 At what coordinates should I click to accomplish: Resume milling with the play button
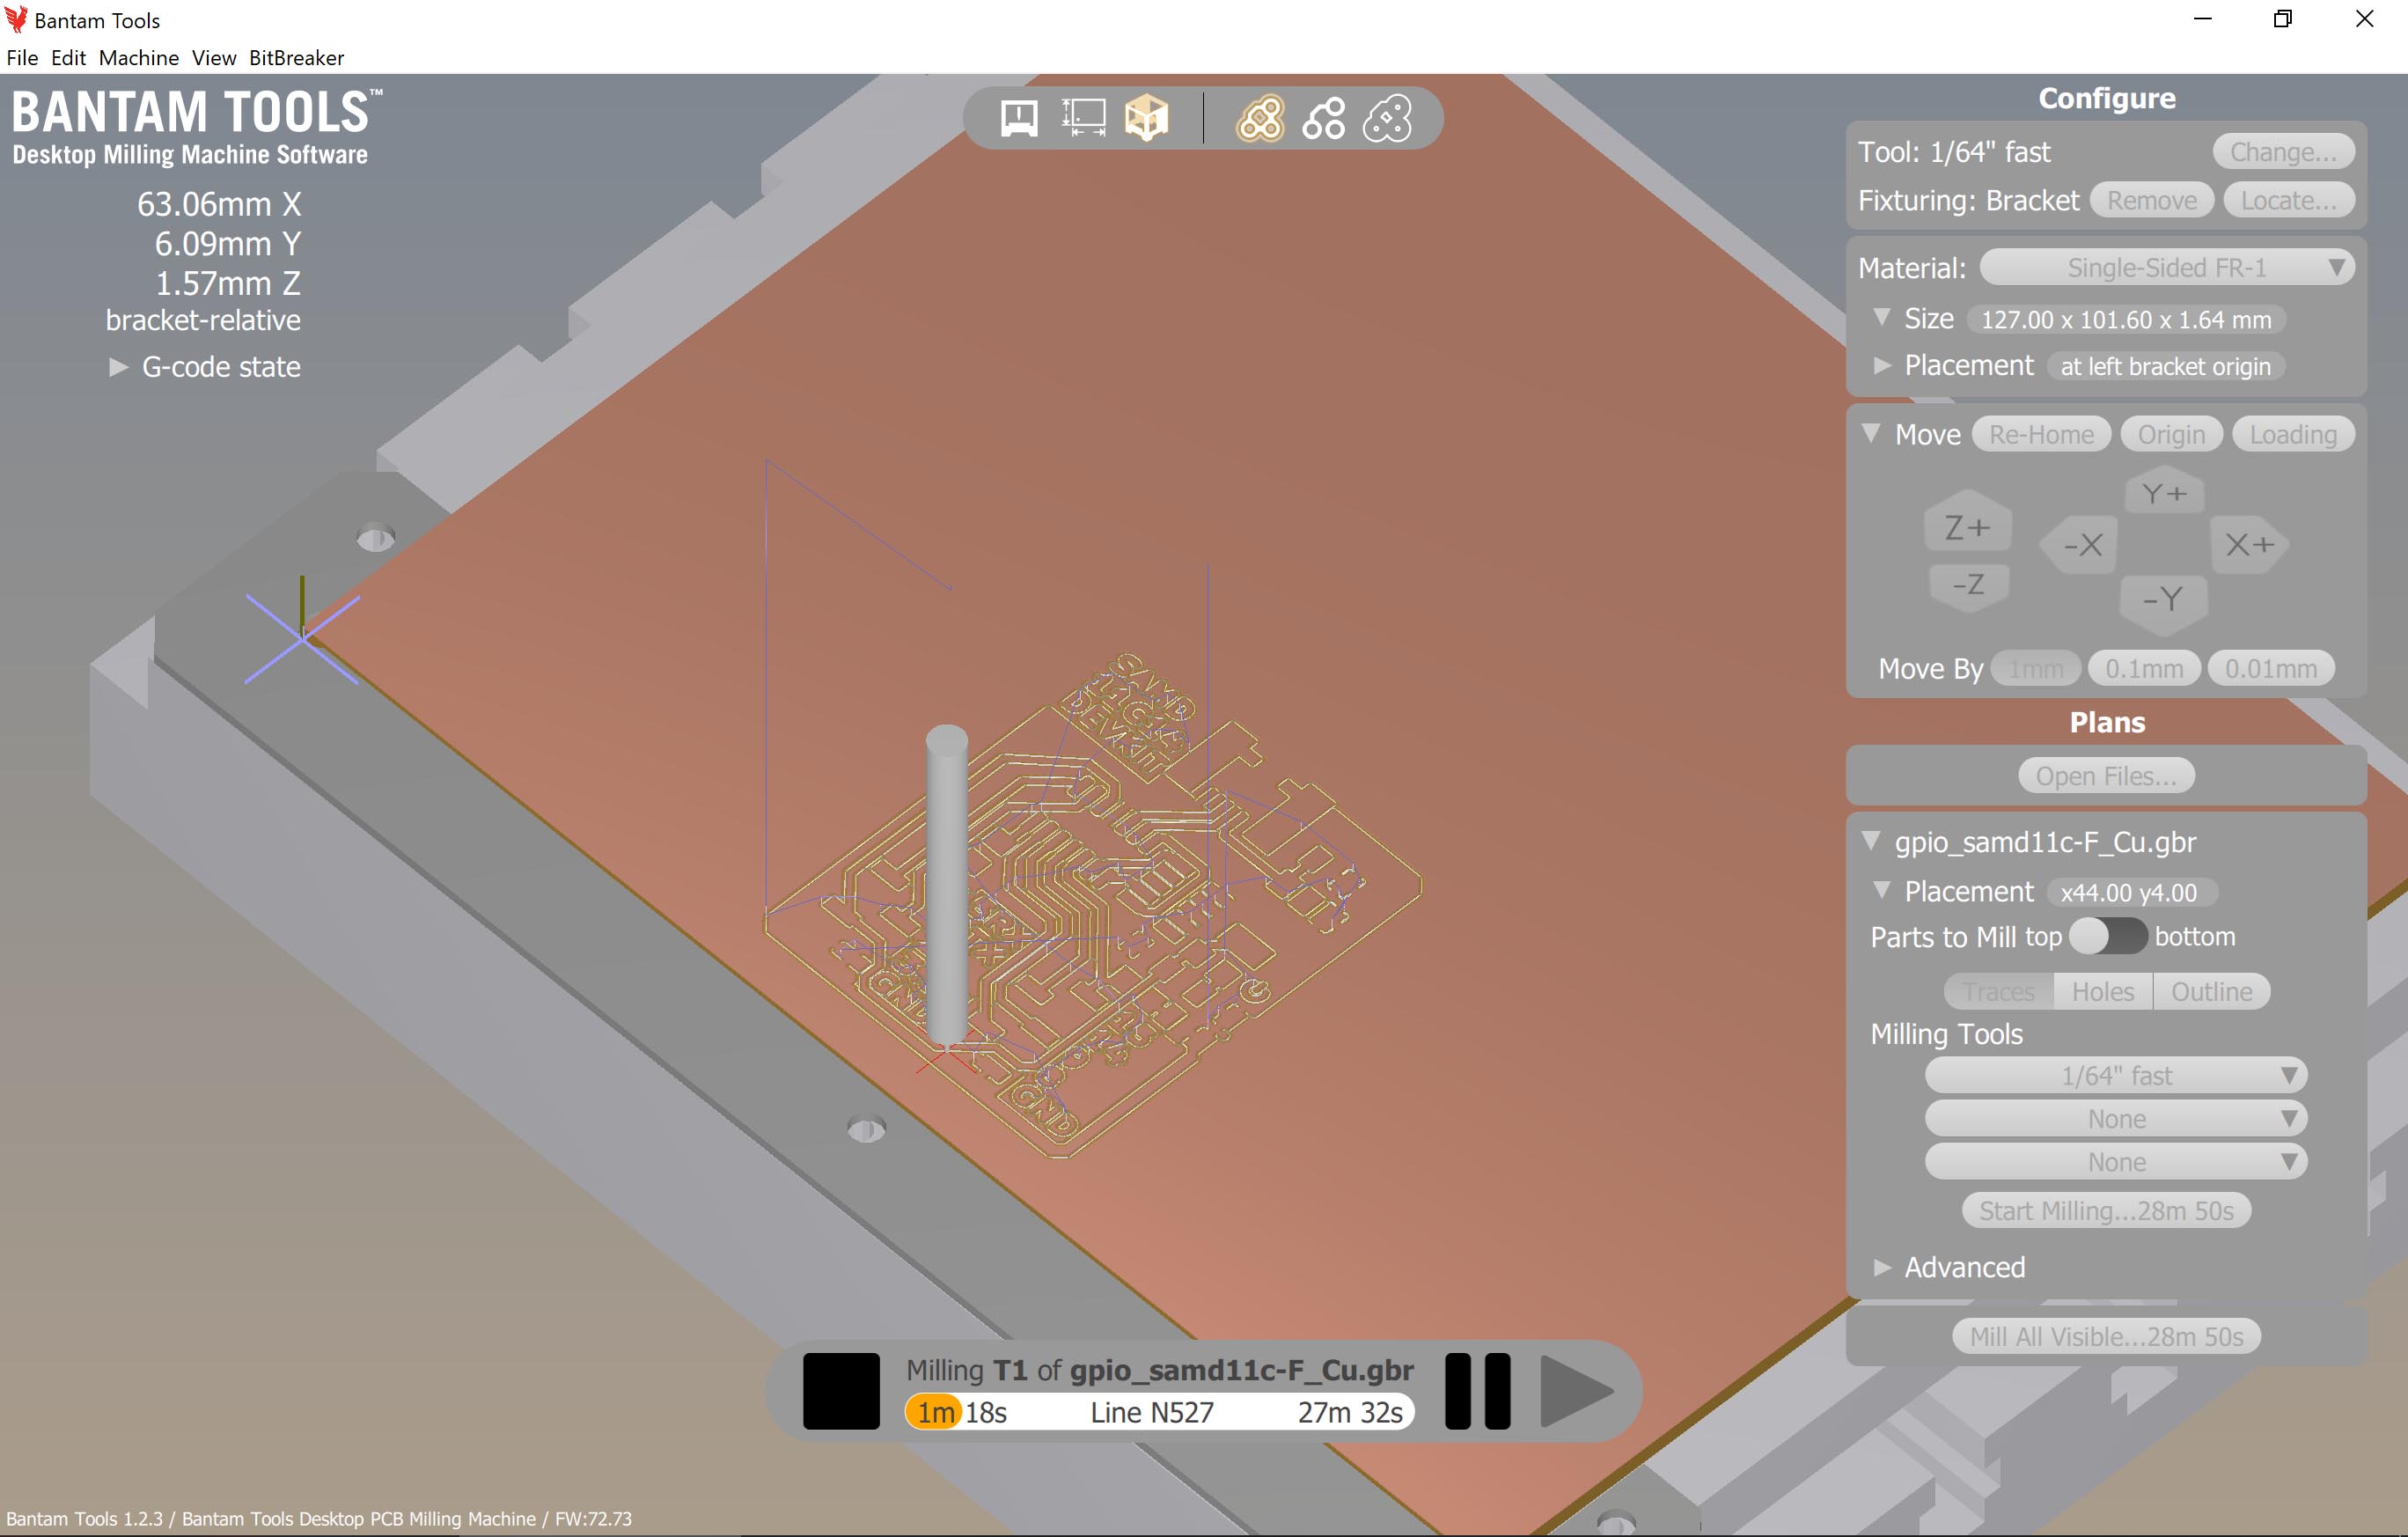pos(1576,1391)
